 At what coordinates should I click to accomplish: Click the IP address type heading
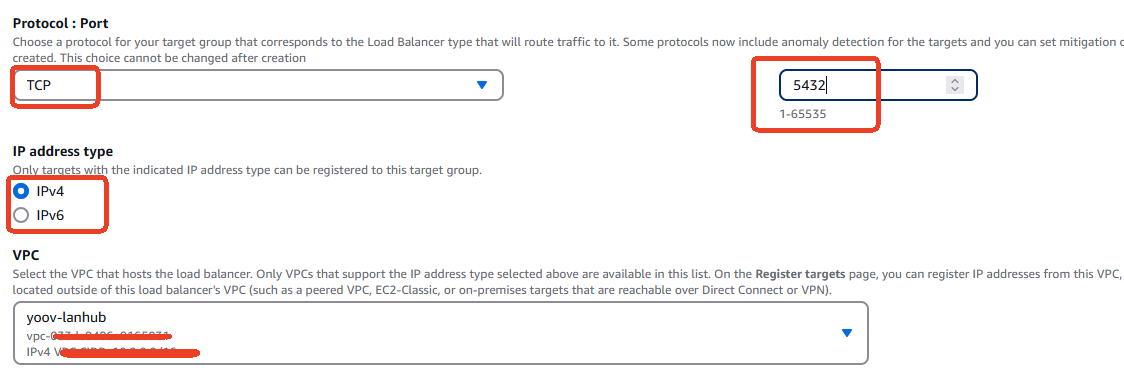point(63,152)
